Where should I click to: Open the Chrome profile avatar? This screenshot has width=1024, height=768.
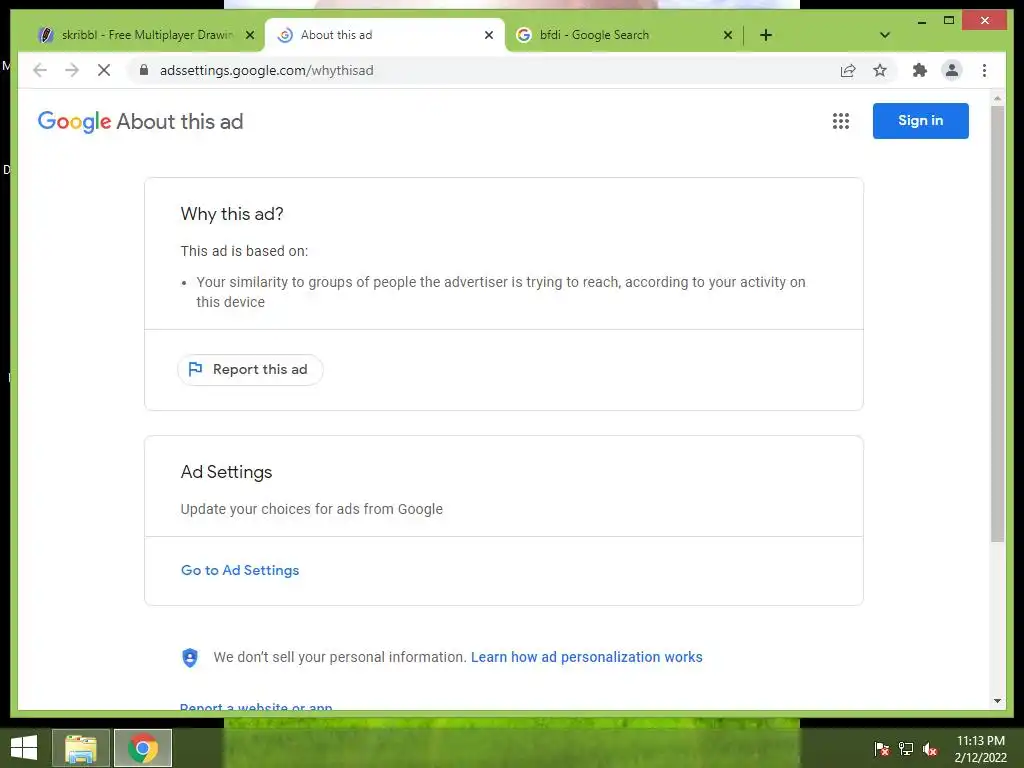point(952,70)
